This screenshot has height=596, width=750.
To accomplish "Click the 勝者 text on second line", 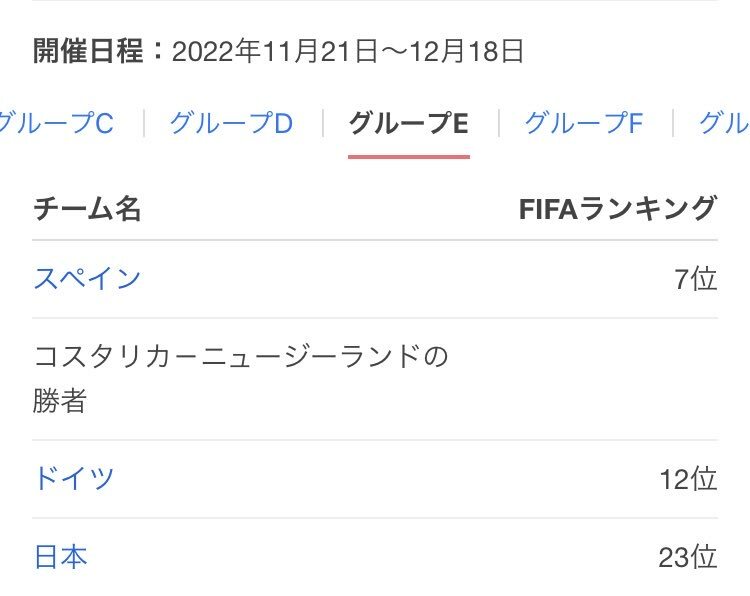I will [60, 400].
